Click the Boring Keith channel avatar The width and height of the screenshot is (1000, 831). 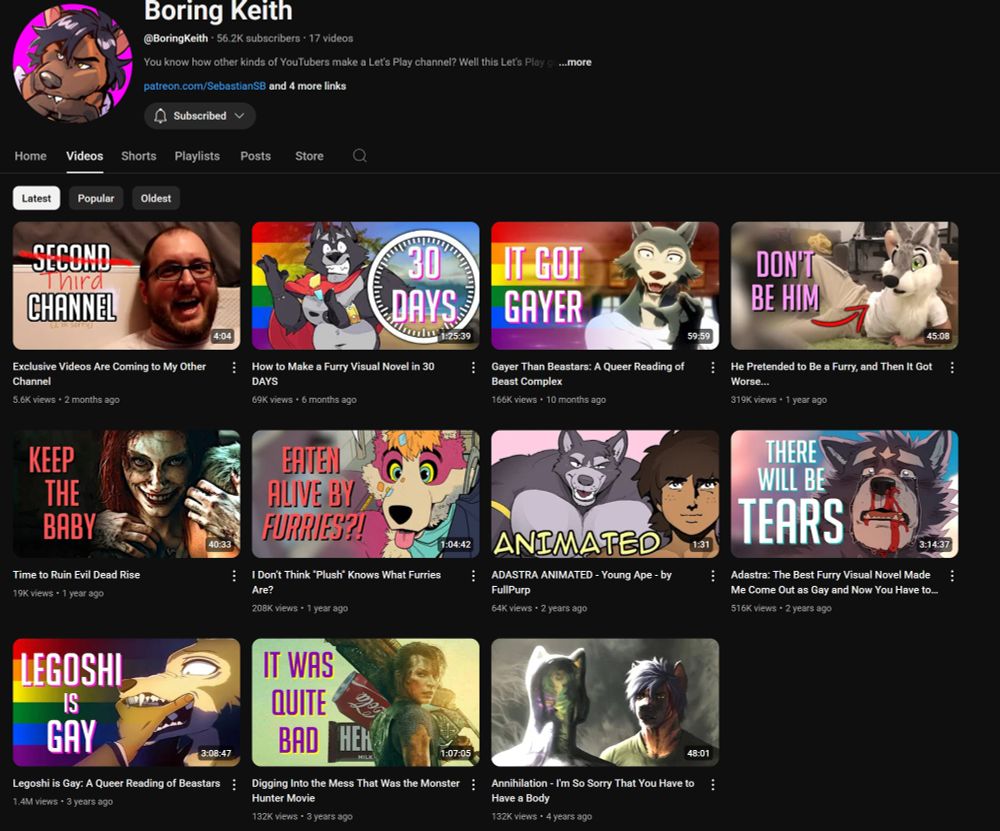(x=72, y=62)
